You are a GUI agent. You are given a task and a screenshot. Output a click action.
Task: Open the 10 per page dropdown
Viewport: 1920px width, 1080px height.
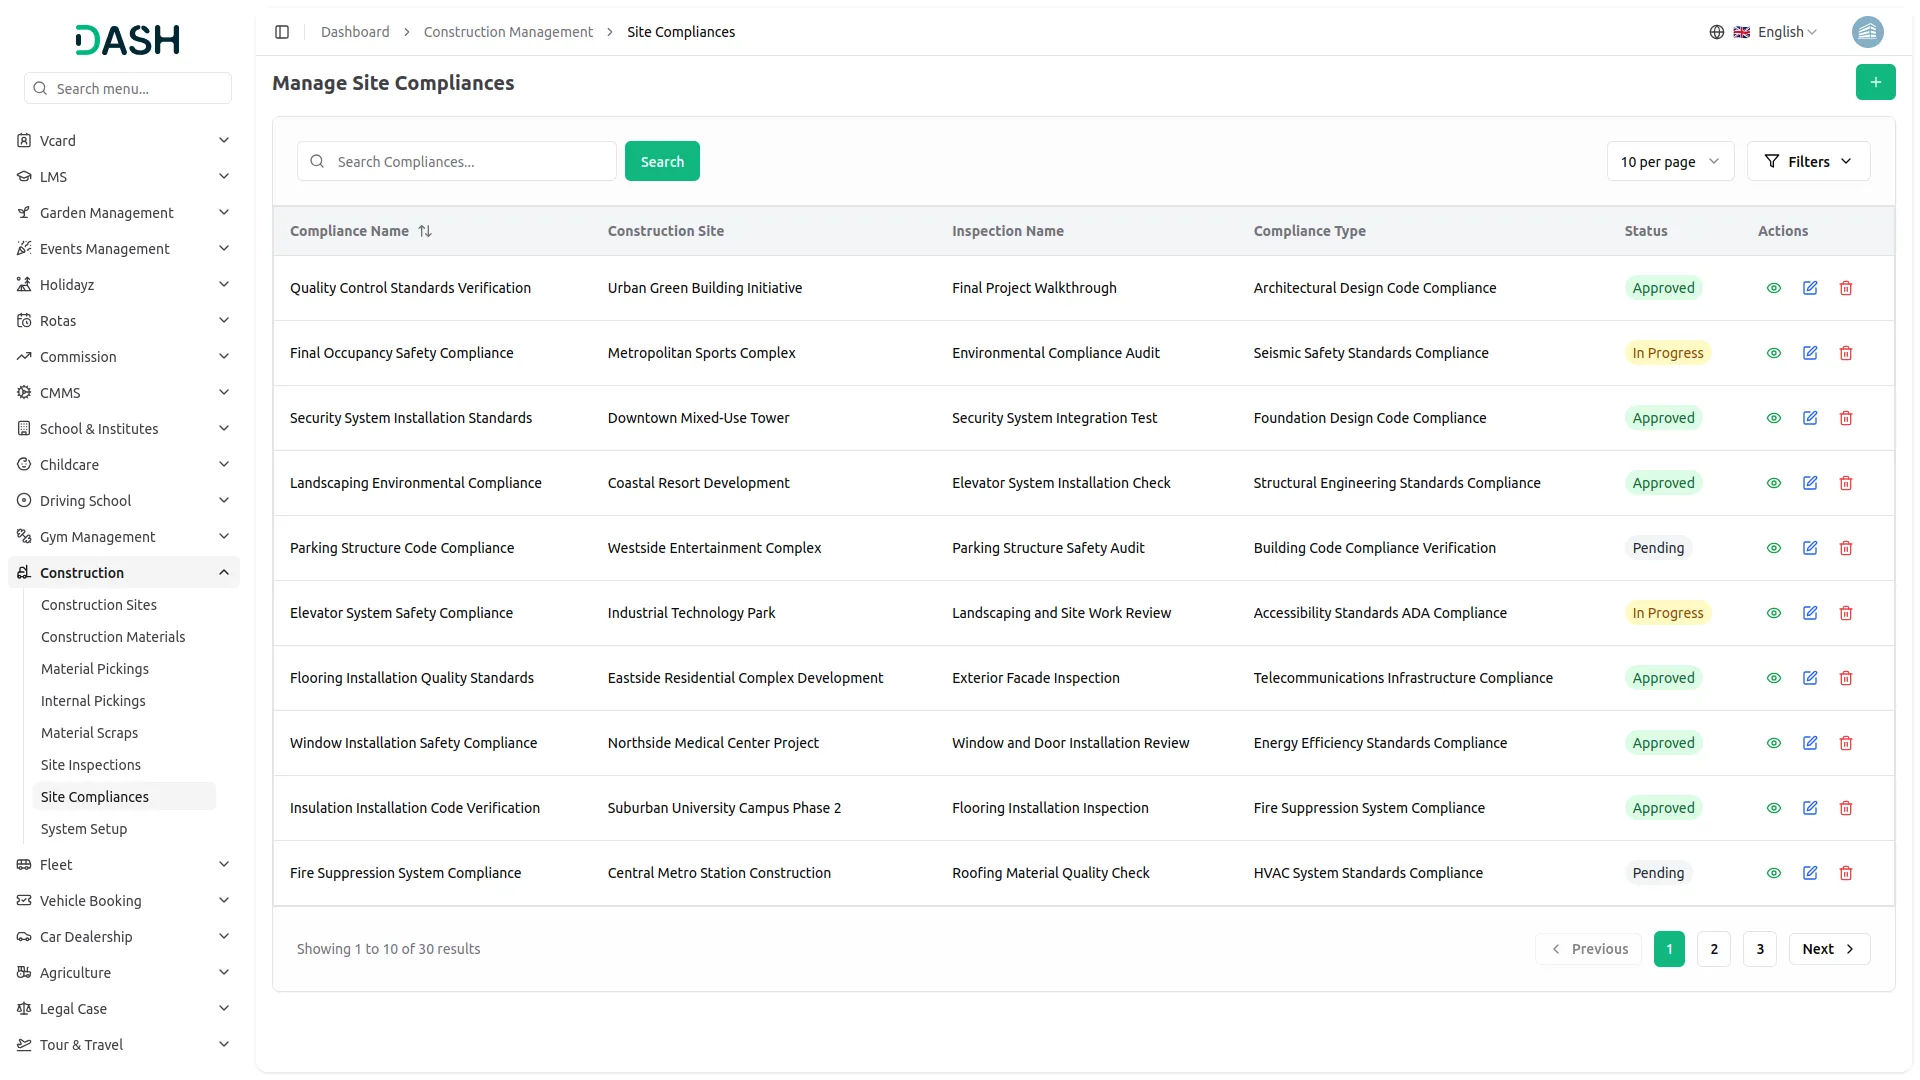pyautogui.click(x=1669, y=162)
